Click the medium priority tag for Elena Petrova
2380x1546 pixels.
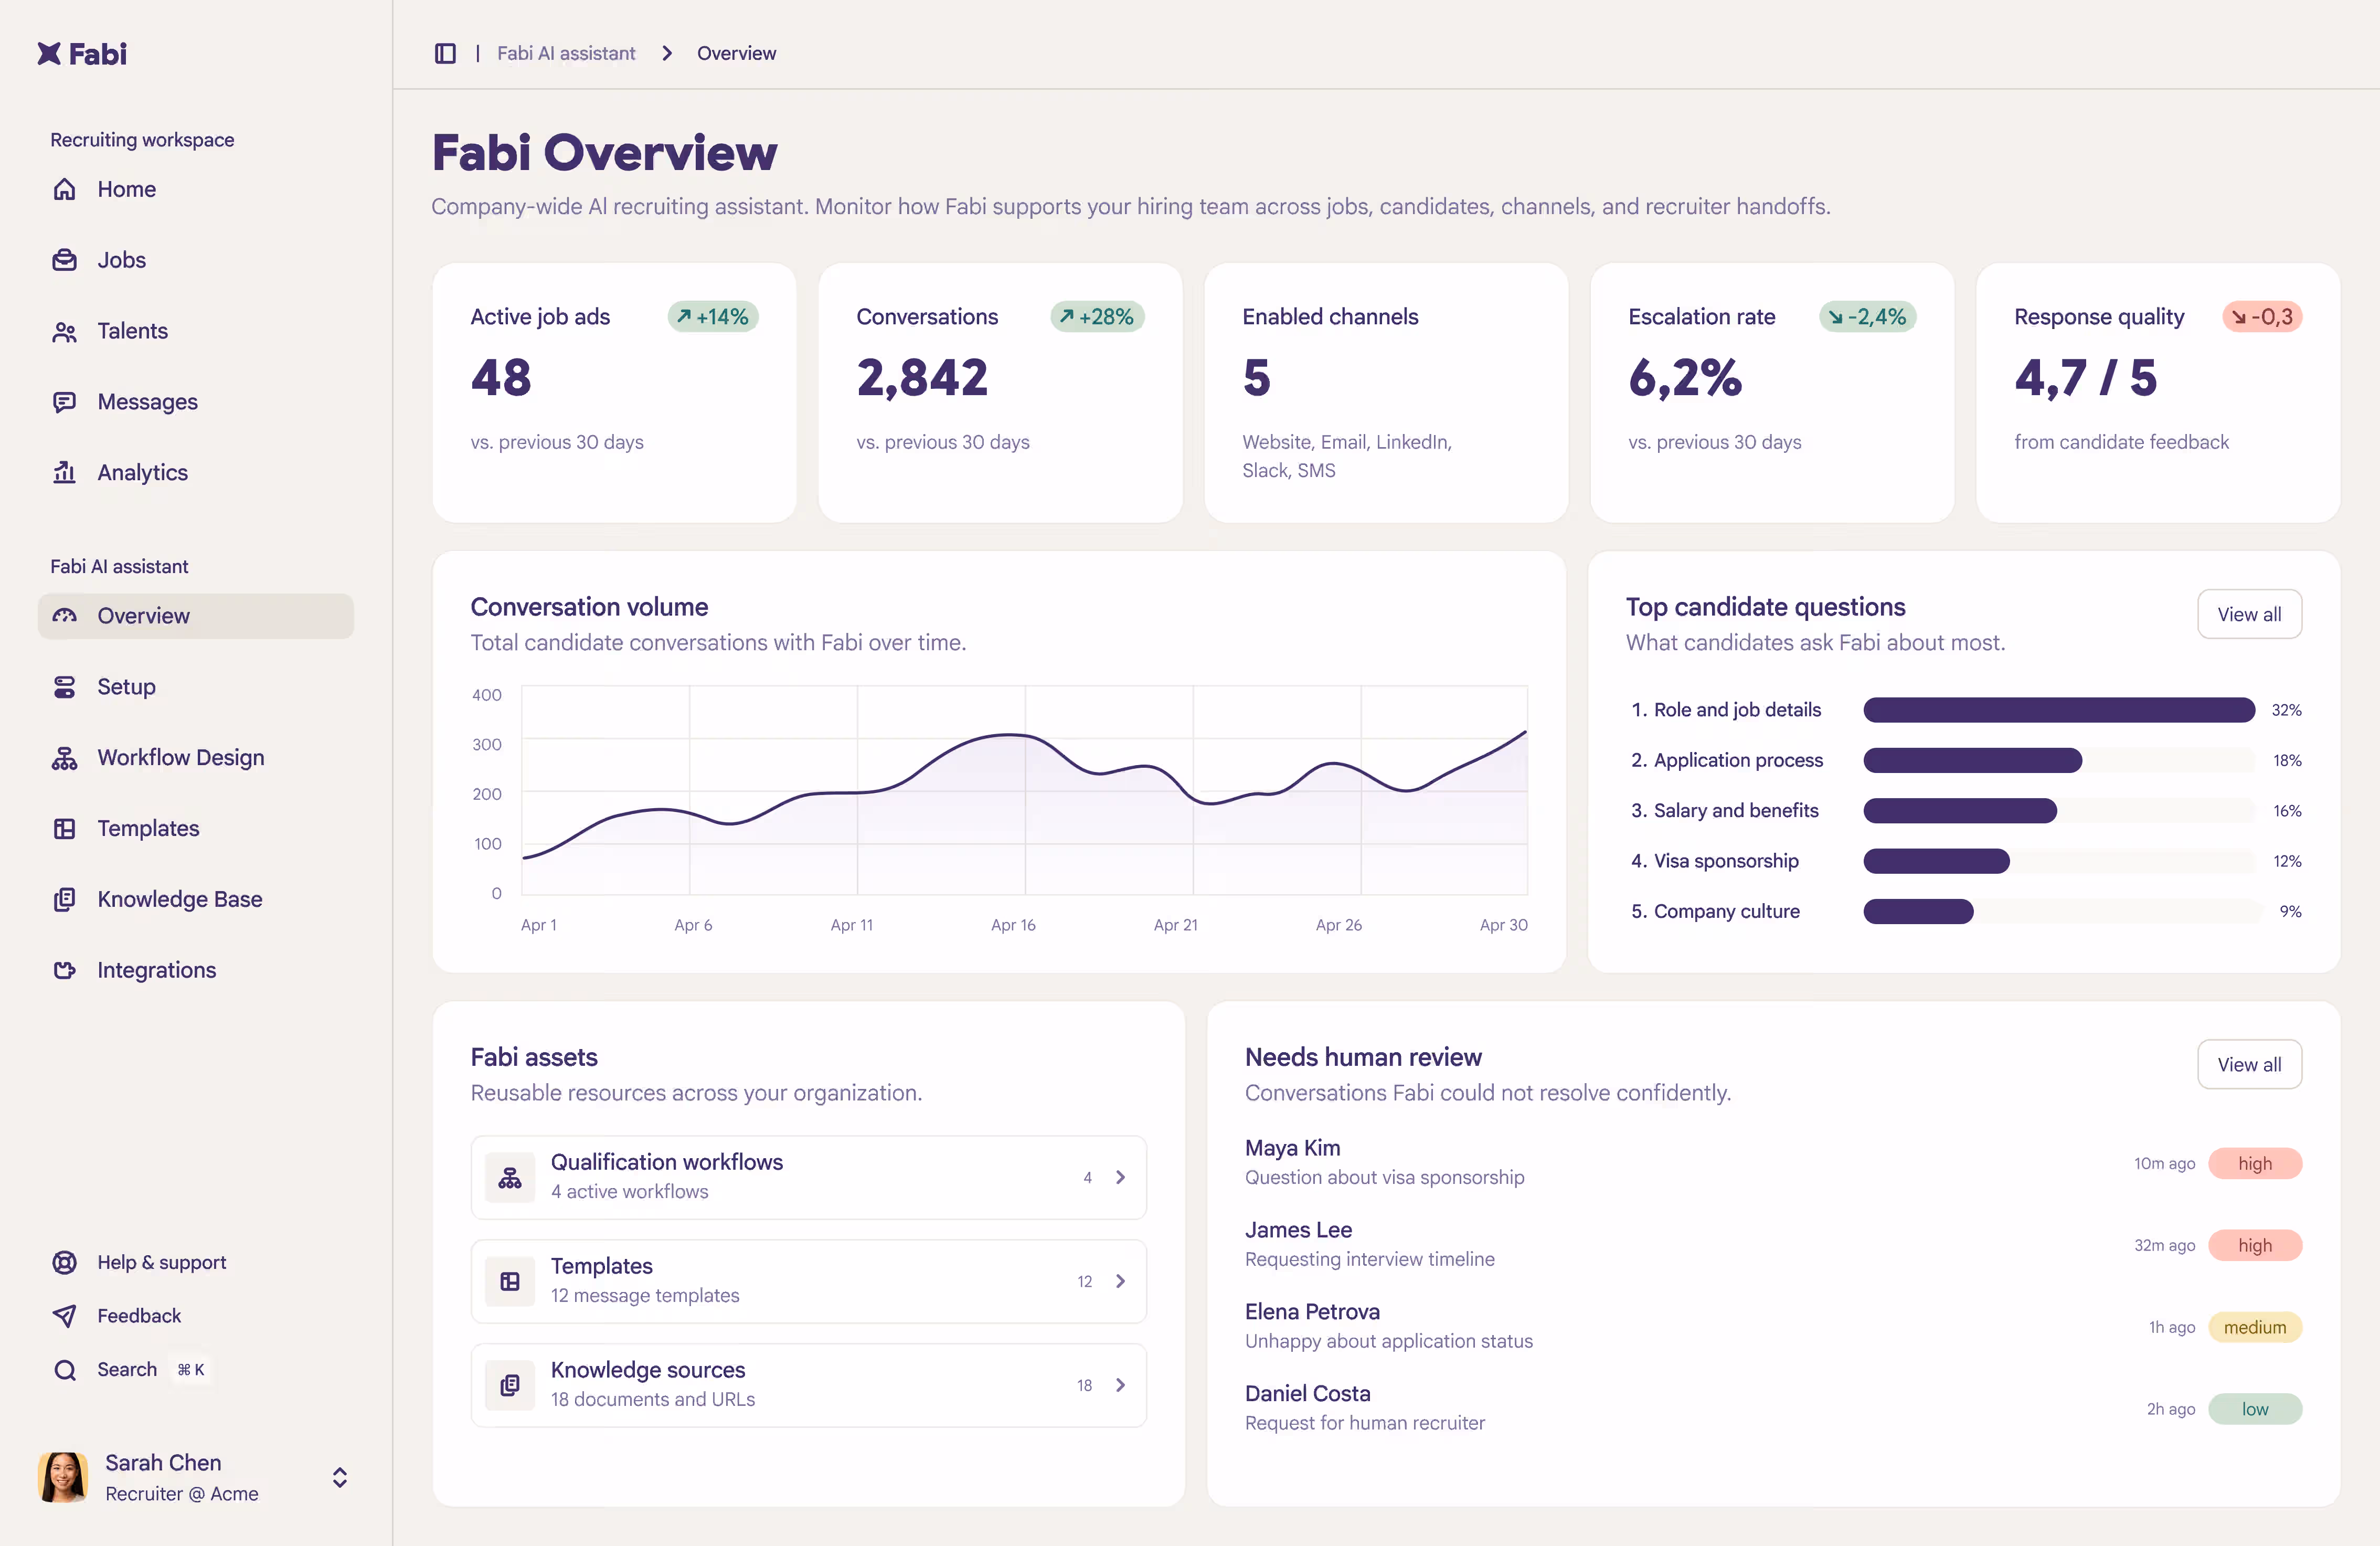pyautogui.click(x=2255, y=1327)
